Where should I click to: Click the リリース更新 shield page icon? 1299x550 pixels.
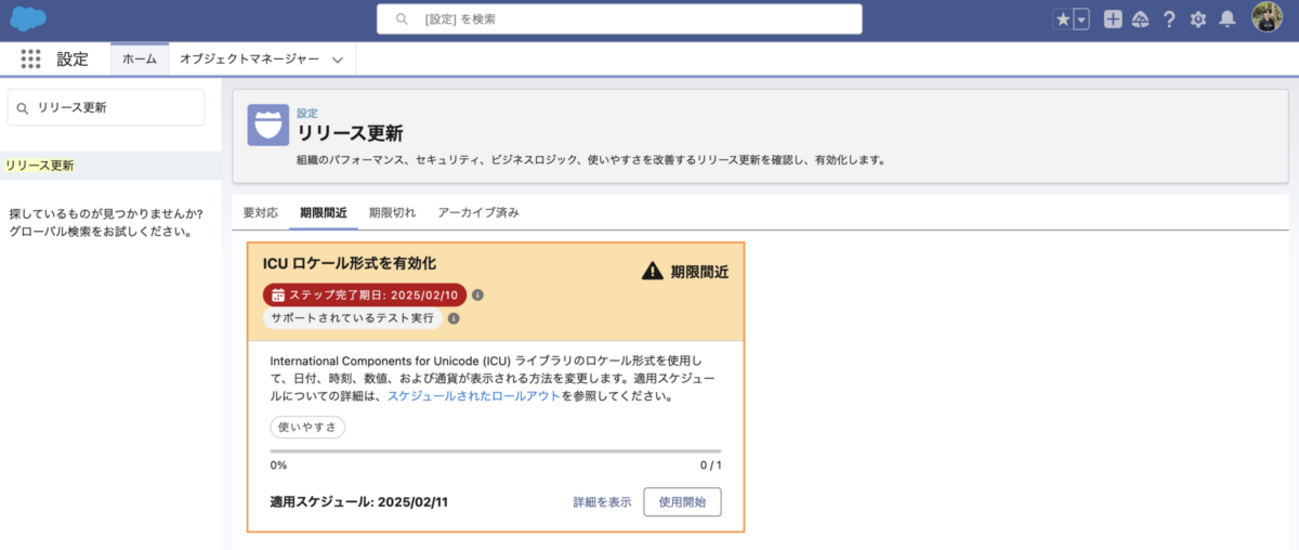(x=267, y=126)
